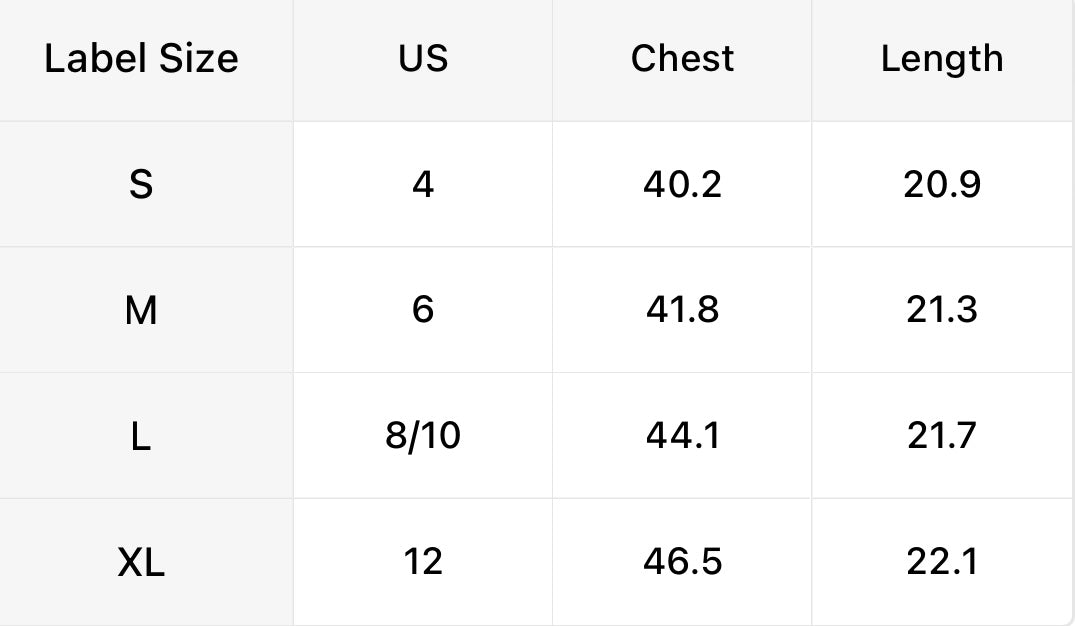This screenshot has height=626, width=1075.
Task: Click chest measurement 46.5
Action: click(x=682, y=562)
